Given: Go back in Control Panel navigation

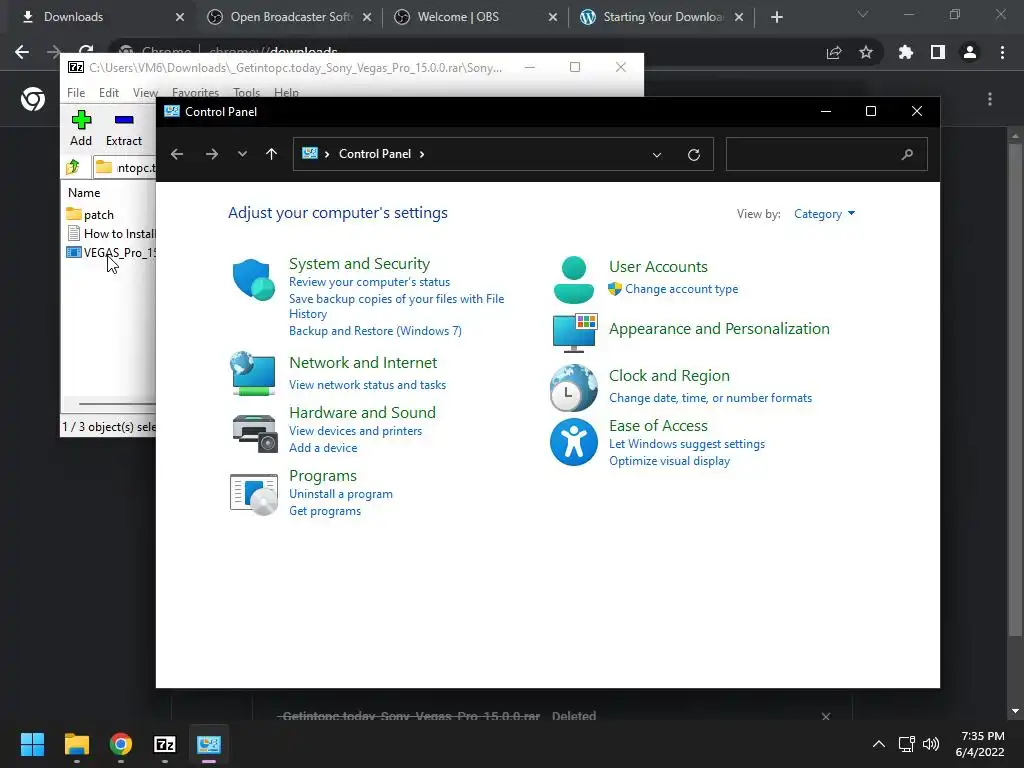Looking at the screenshot, I should (x=177, y=154).
